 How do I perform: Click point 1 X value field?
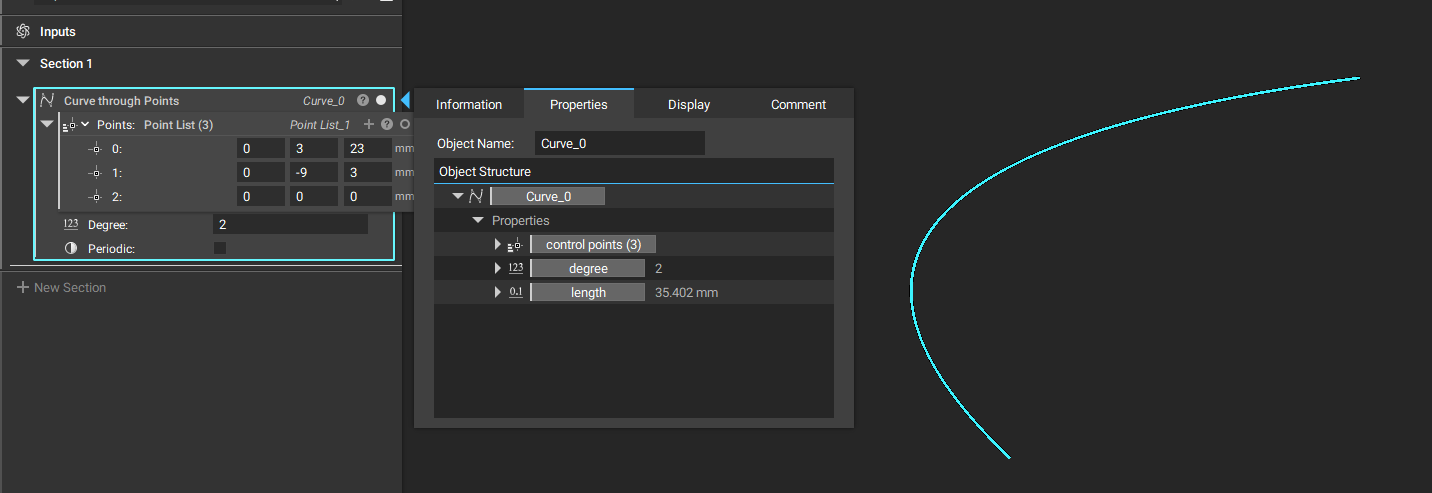[x=261, y=172]
